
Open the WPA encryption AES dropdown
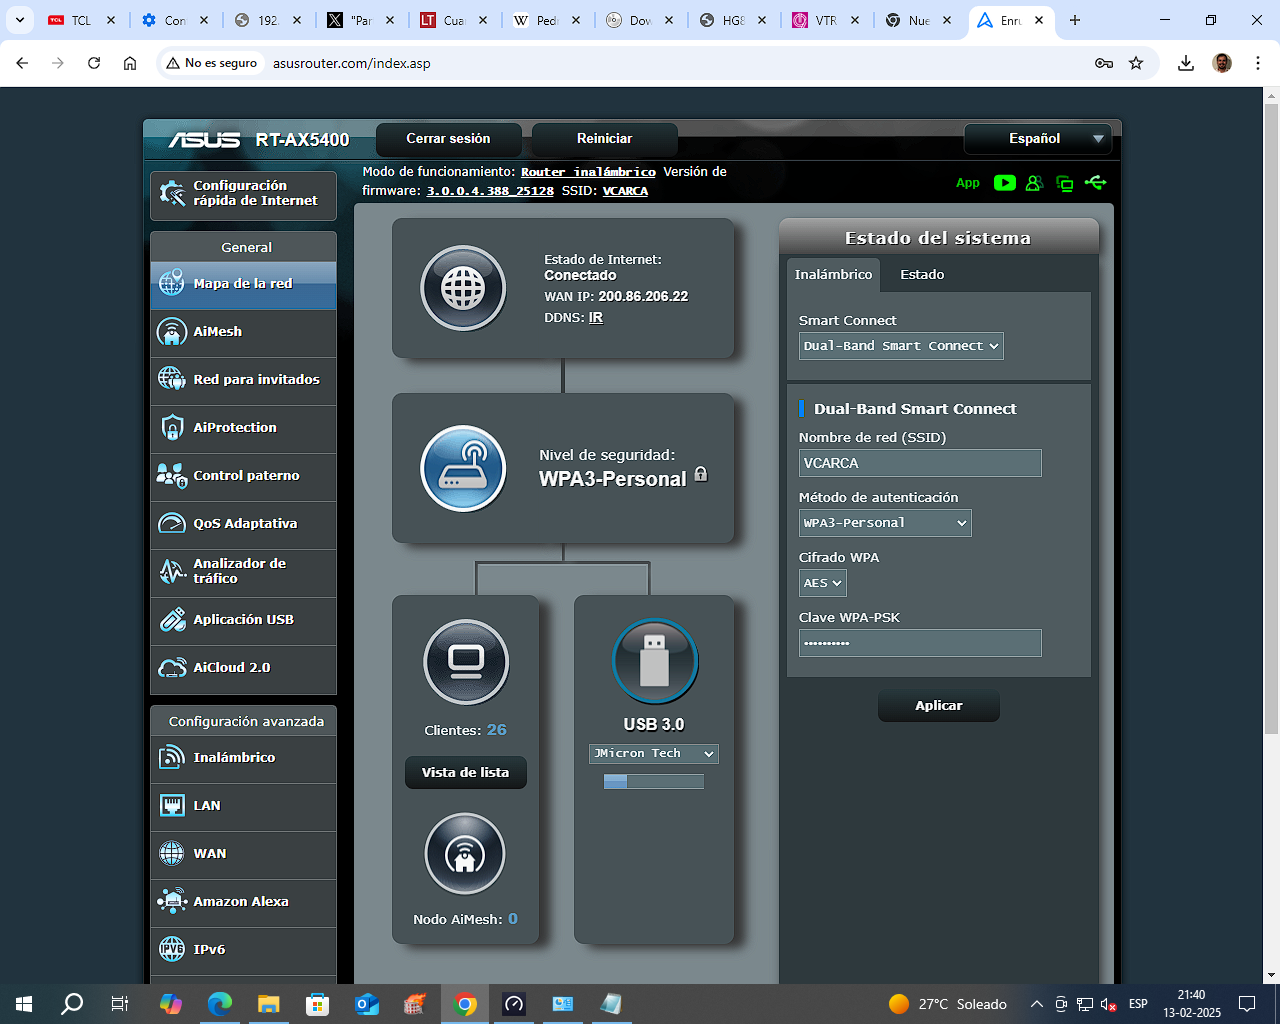coord(823,583)
